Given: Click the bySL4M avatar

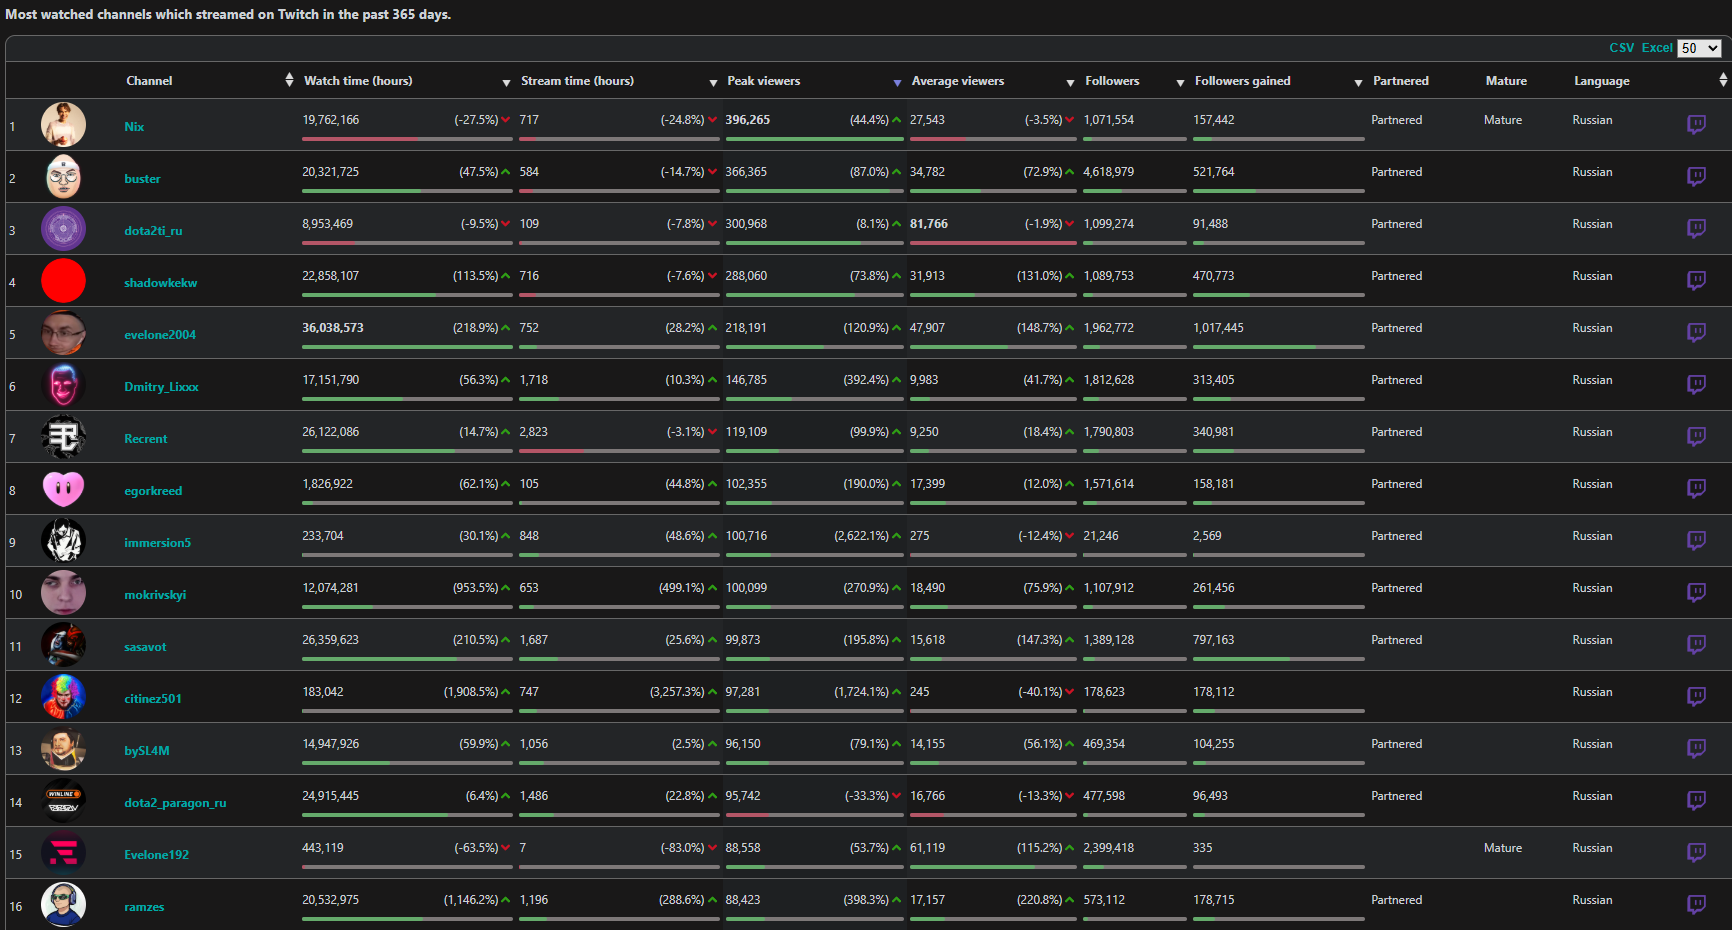Looking at the screenshot, I should [63, 749].
